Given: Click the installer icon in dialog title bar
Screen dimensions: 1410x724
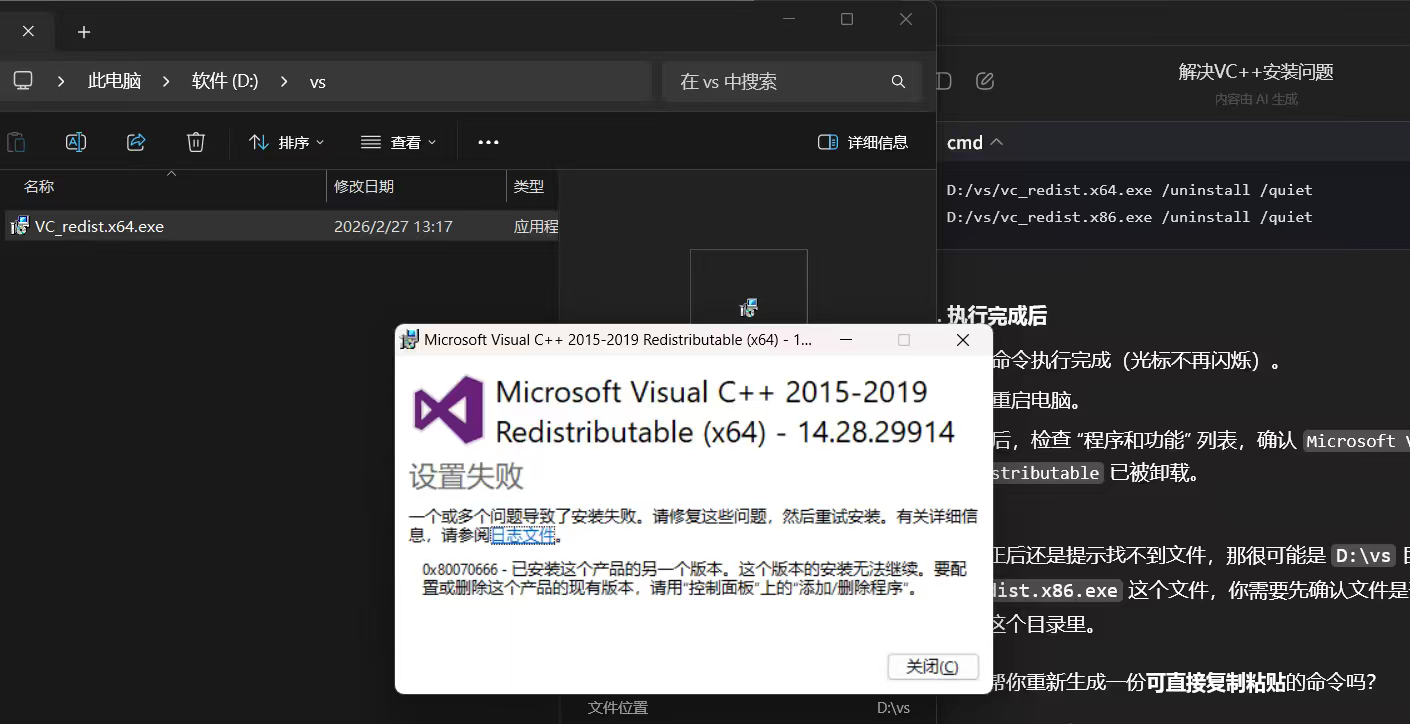Looking at the screenshot, I should pos(409,340).
